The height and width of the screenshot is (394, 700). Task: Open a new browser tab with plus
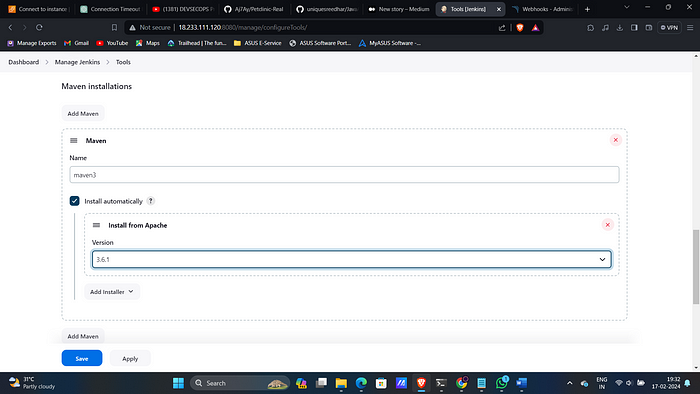tap(588, 9)
